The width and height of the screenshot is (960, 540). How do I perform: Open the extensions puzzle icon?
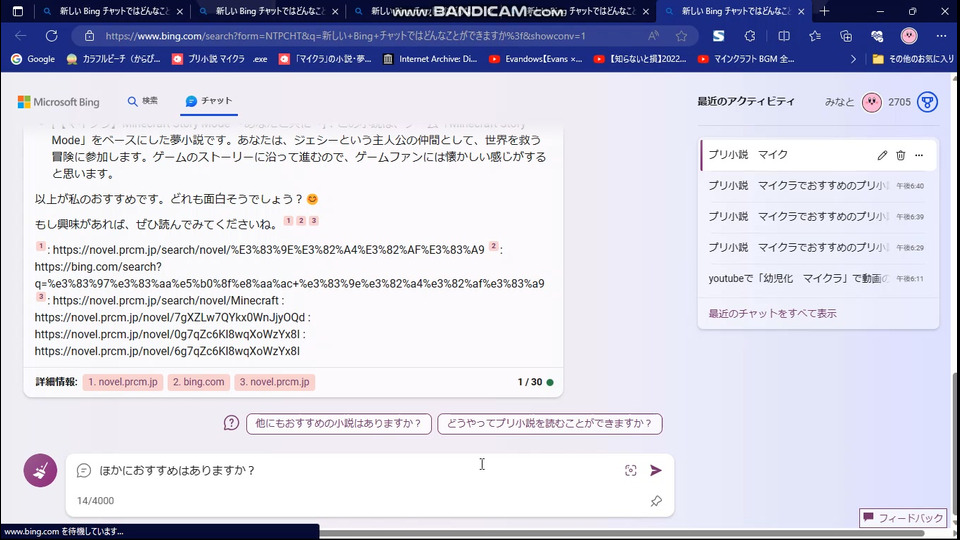click(749, 36)
